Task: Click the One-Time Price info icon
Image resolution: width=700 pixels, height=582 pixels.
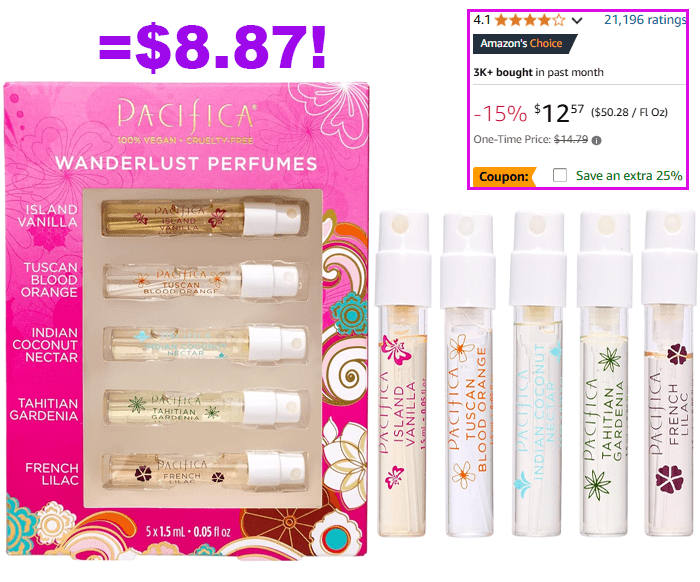Action: point(596,140)
